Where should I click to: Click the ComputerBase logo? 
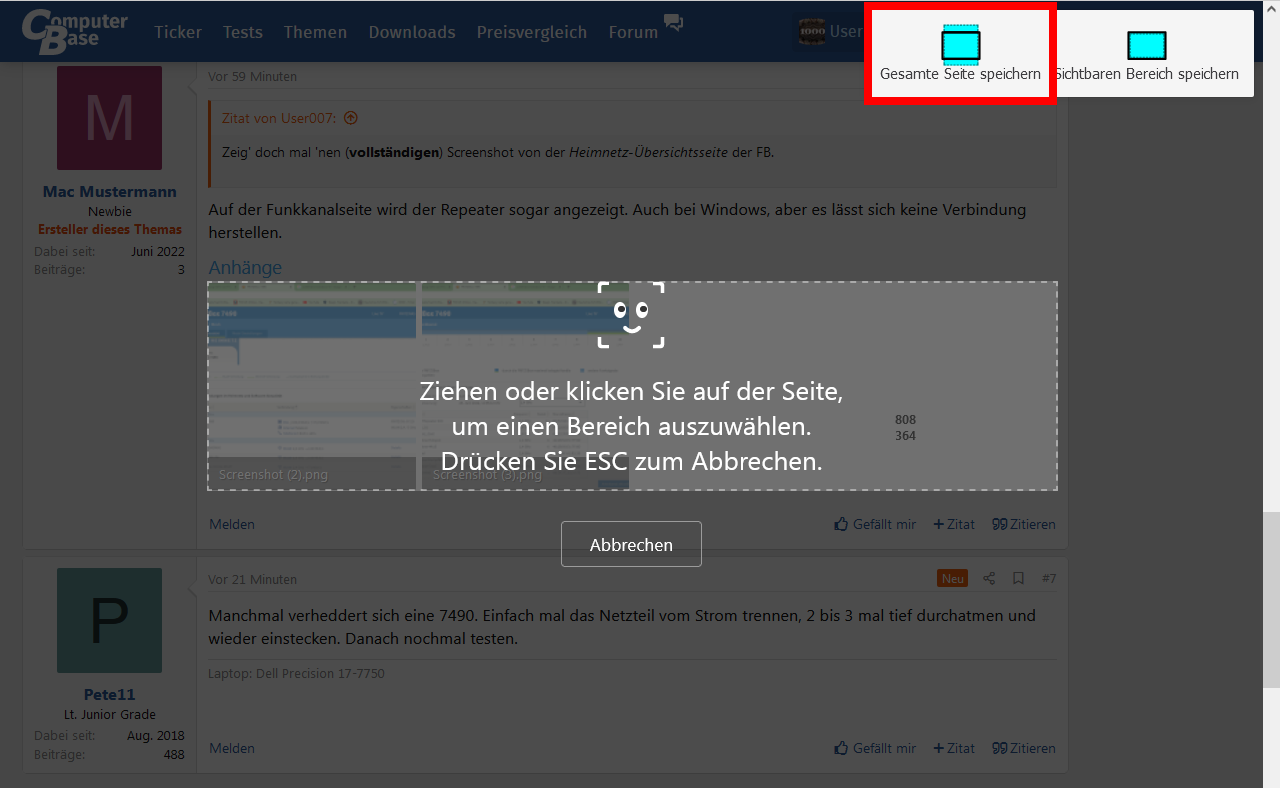75,31
